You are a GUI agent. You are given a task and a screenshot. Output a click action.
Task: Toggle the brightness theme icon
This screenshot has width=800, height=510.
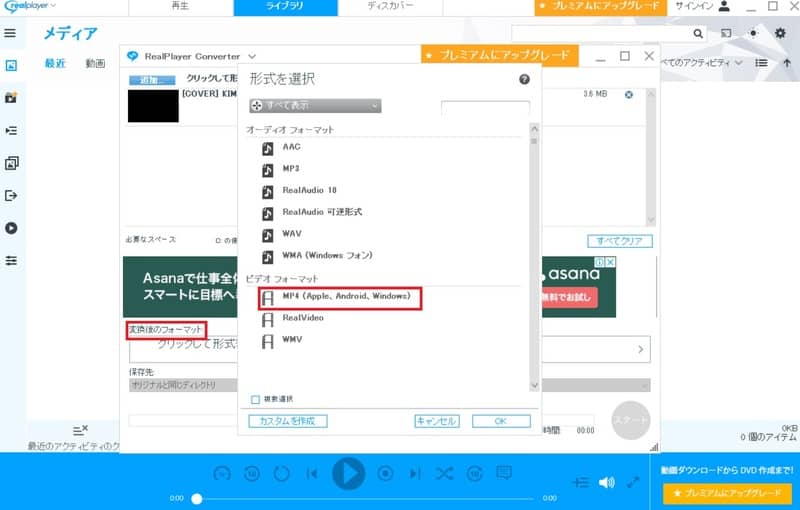tap(753, 34)
